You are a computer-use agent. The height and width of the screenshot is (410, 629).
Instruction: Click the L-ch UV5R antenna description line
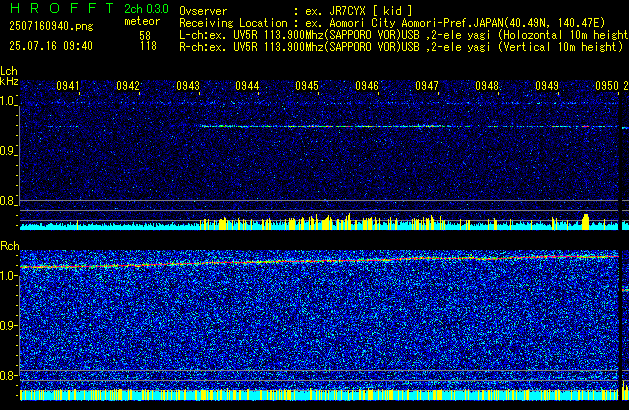pos(404,35)
